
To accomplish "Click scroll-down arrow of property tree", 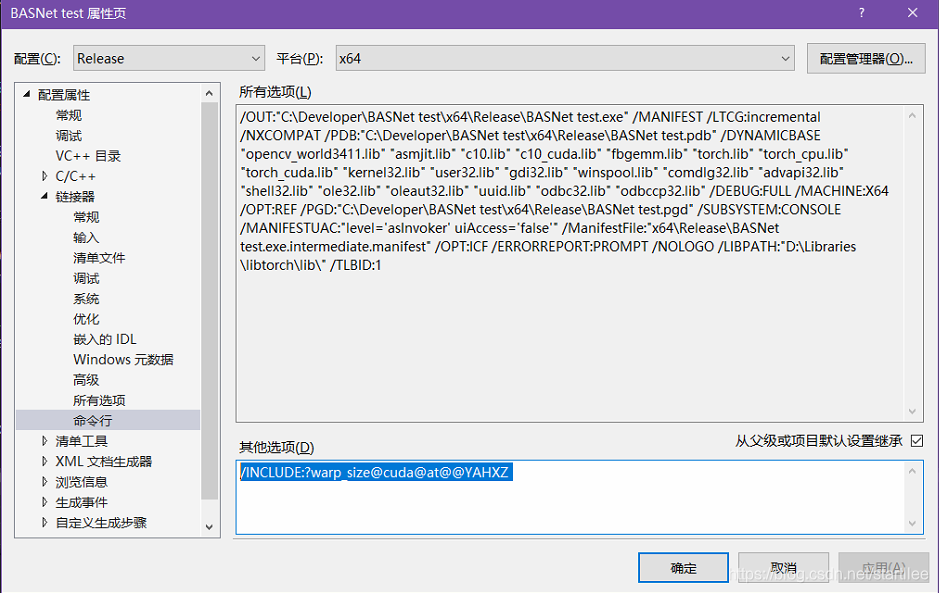I will click(x=209, y=527).
